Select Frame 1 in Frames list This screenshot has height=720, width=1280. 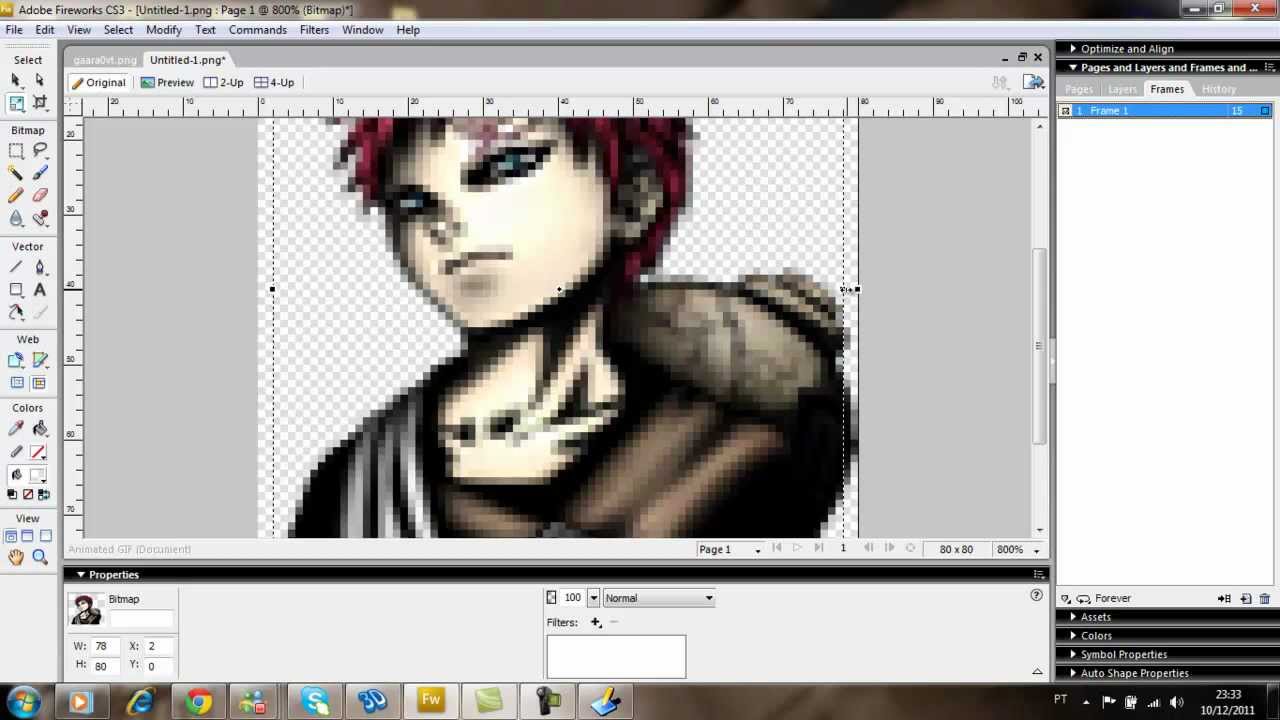[x=1165, y=111]
